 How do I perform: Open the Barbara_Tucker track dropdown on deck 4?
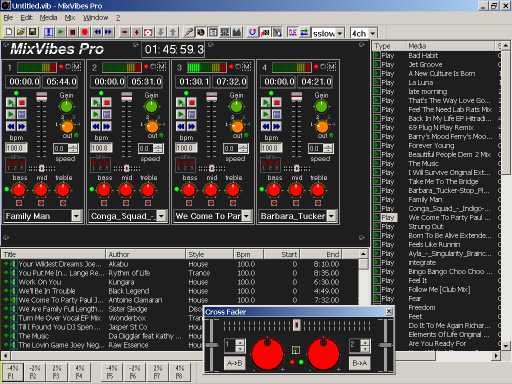[331, 216]
